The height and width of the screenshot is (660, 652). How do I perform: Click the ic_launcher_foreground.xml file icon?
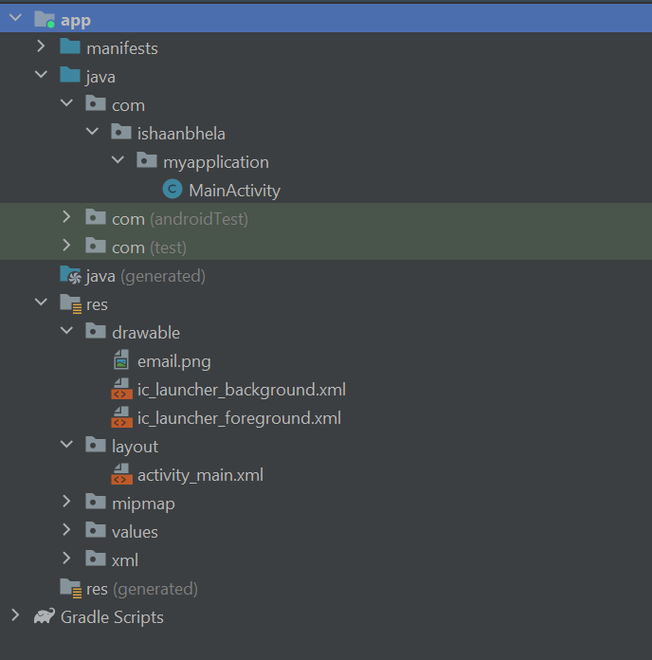pos(121,418)
